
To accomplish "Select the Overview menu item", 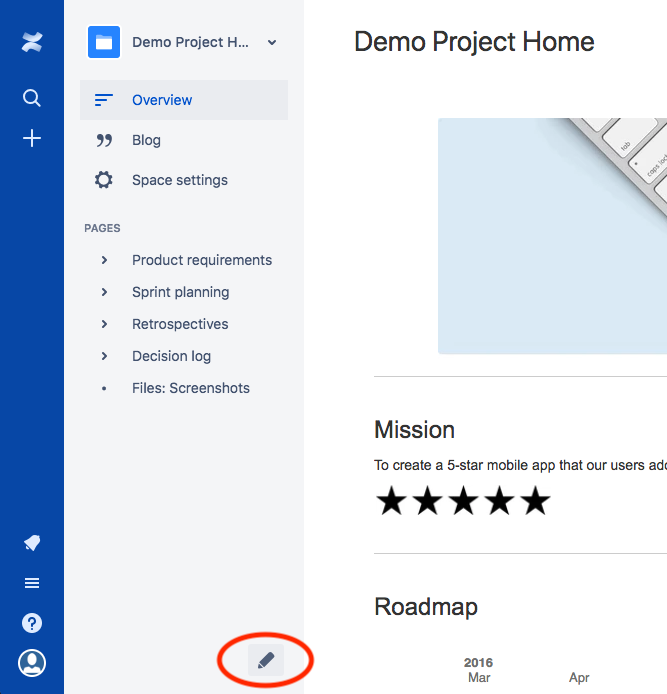I will [x=184, y=100].
